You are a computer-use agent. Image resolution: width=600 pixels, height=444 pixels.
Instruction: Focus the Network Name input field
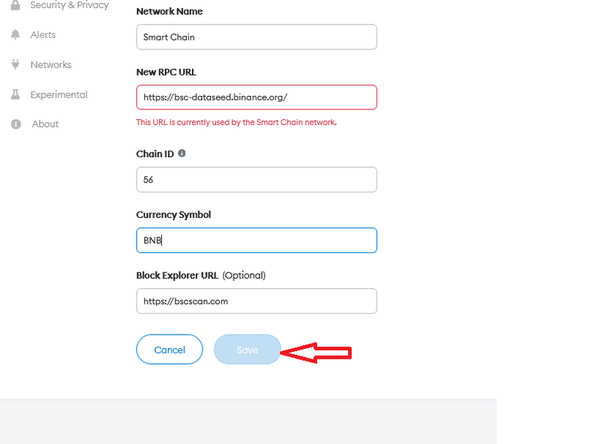(256, 37)
